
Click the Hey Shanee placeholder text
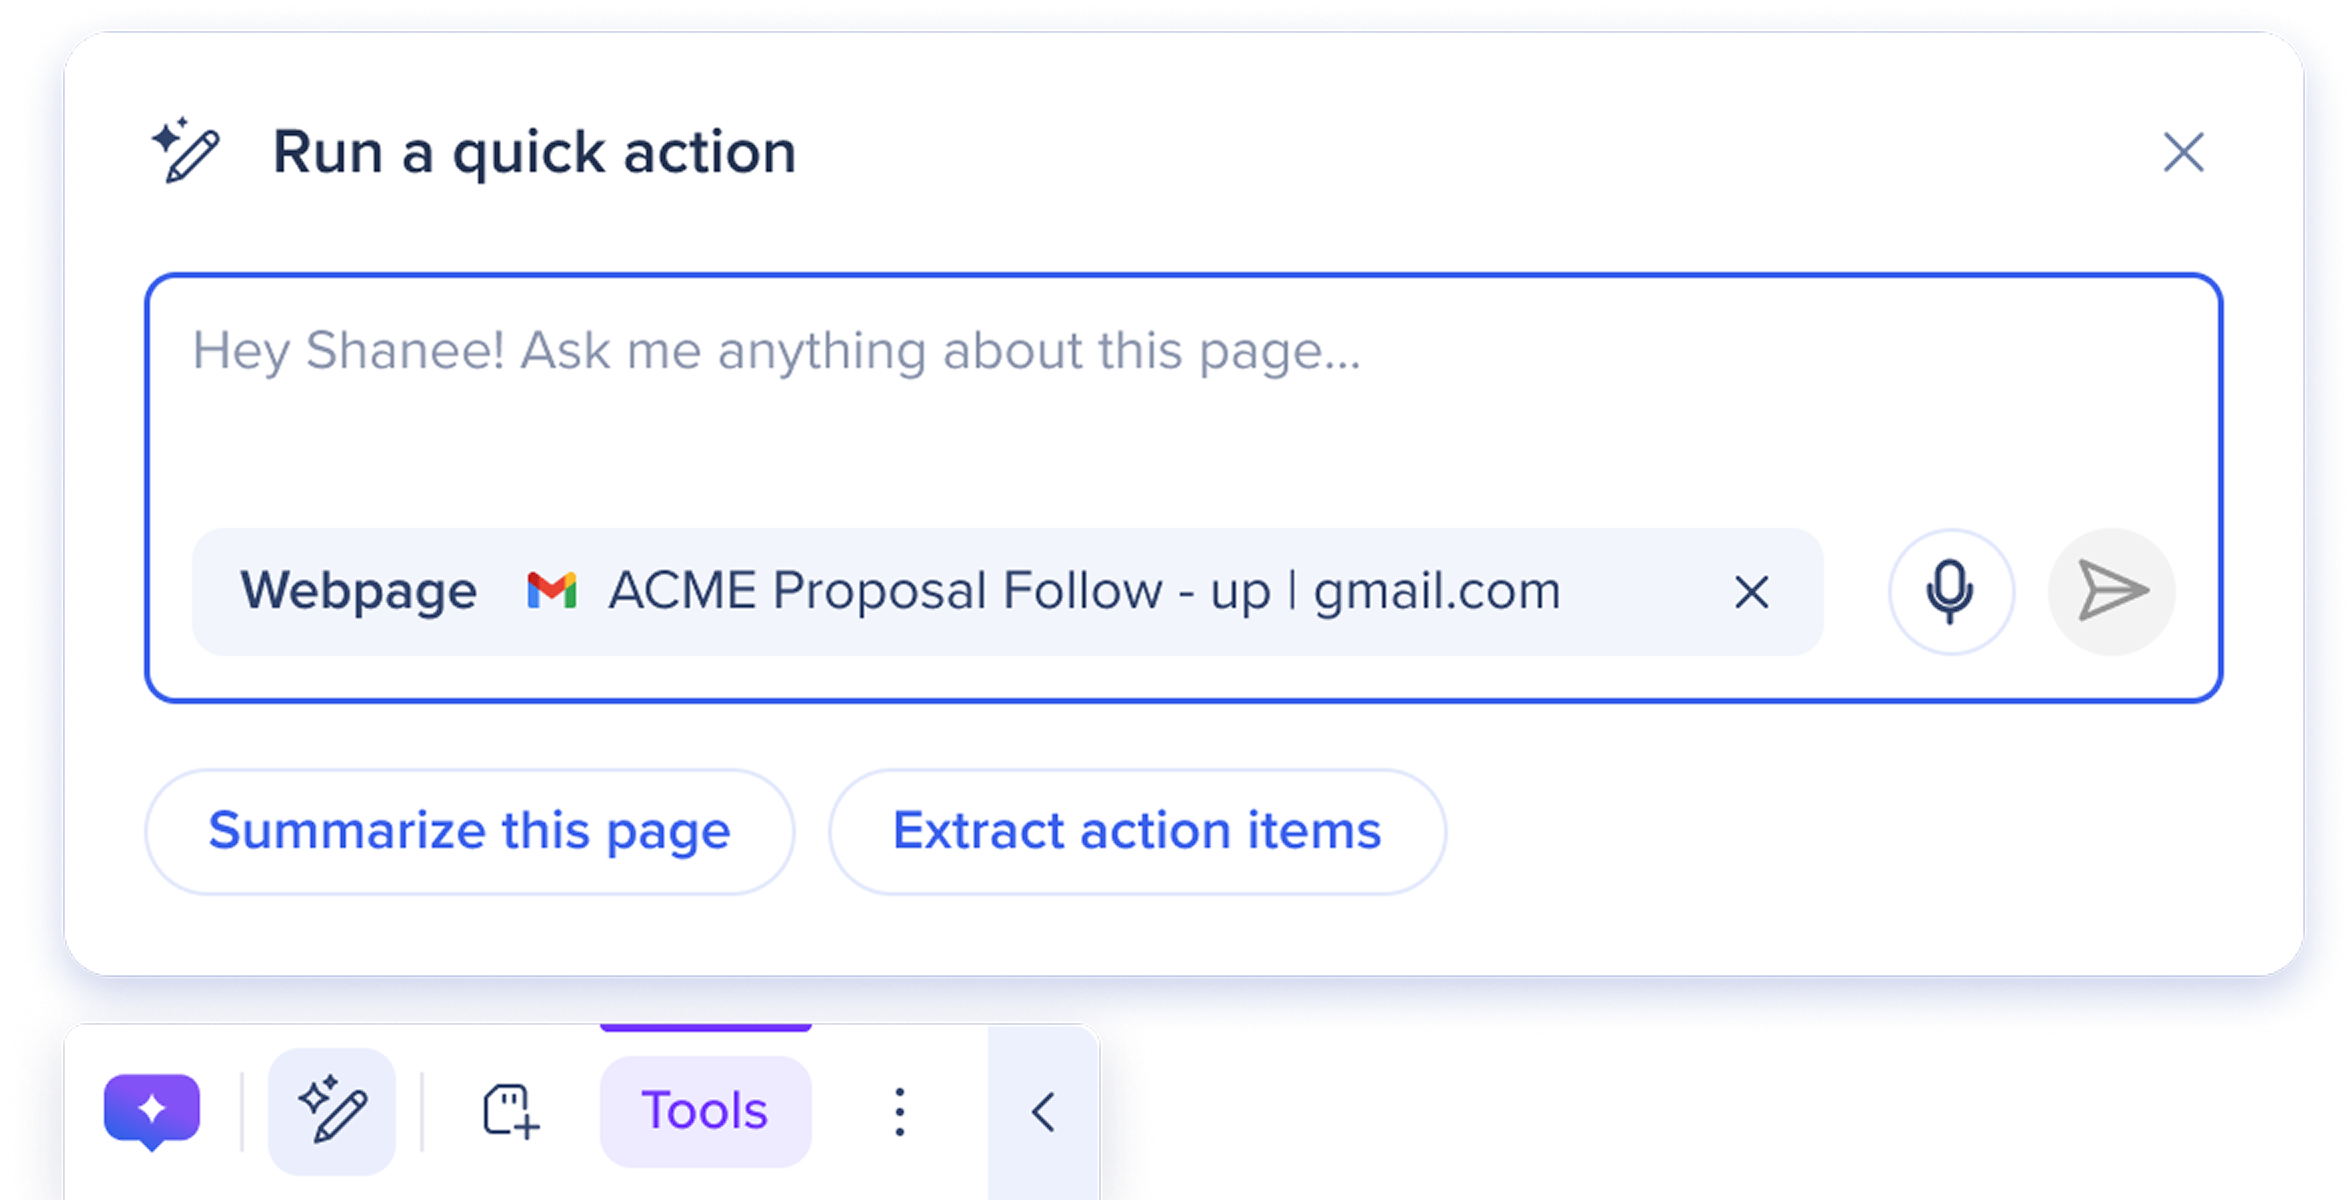[776, 351]
